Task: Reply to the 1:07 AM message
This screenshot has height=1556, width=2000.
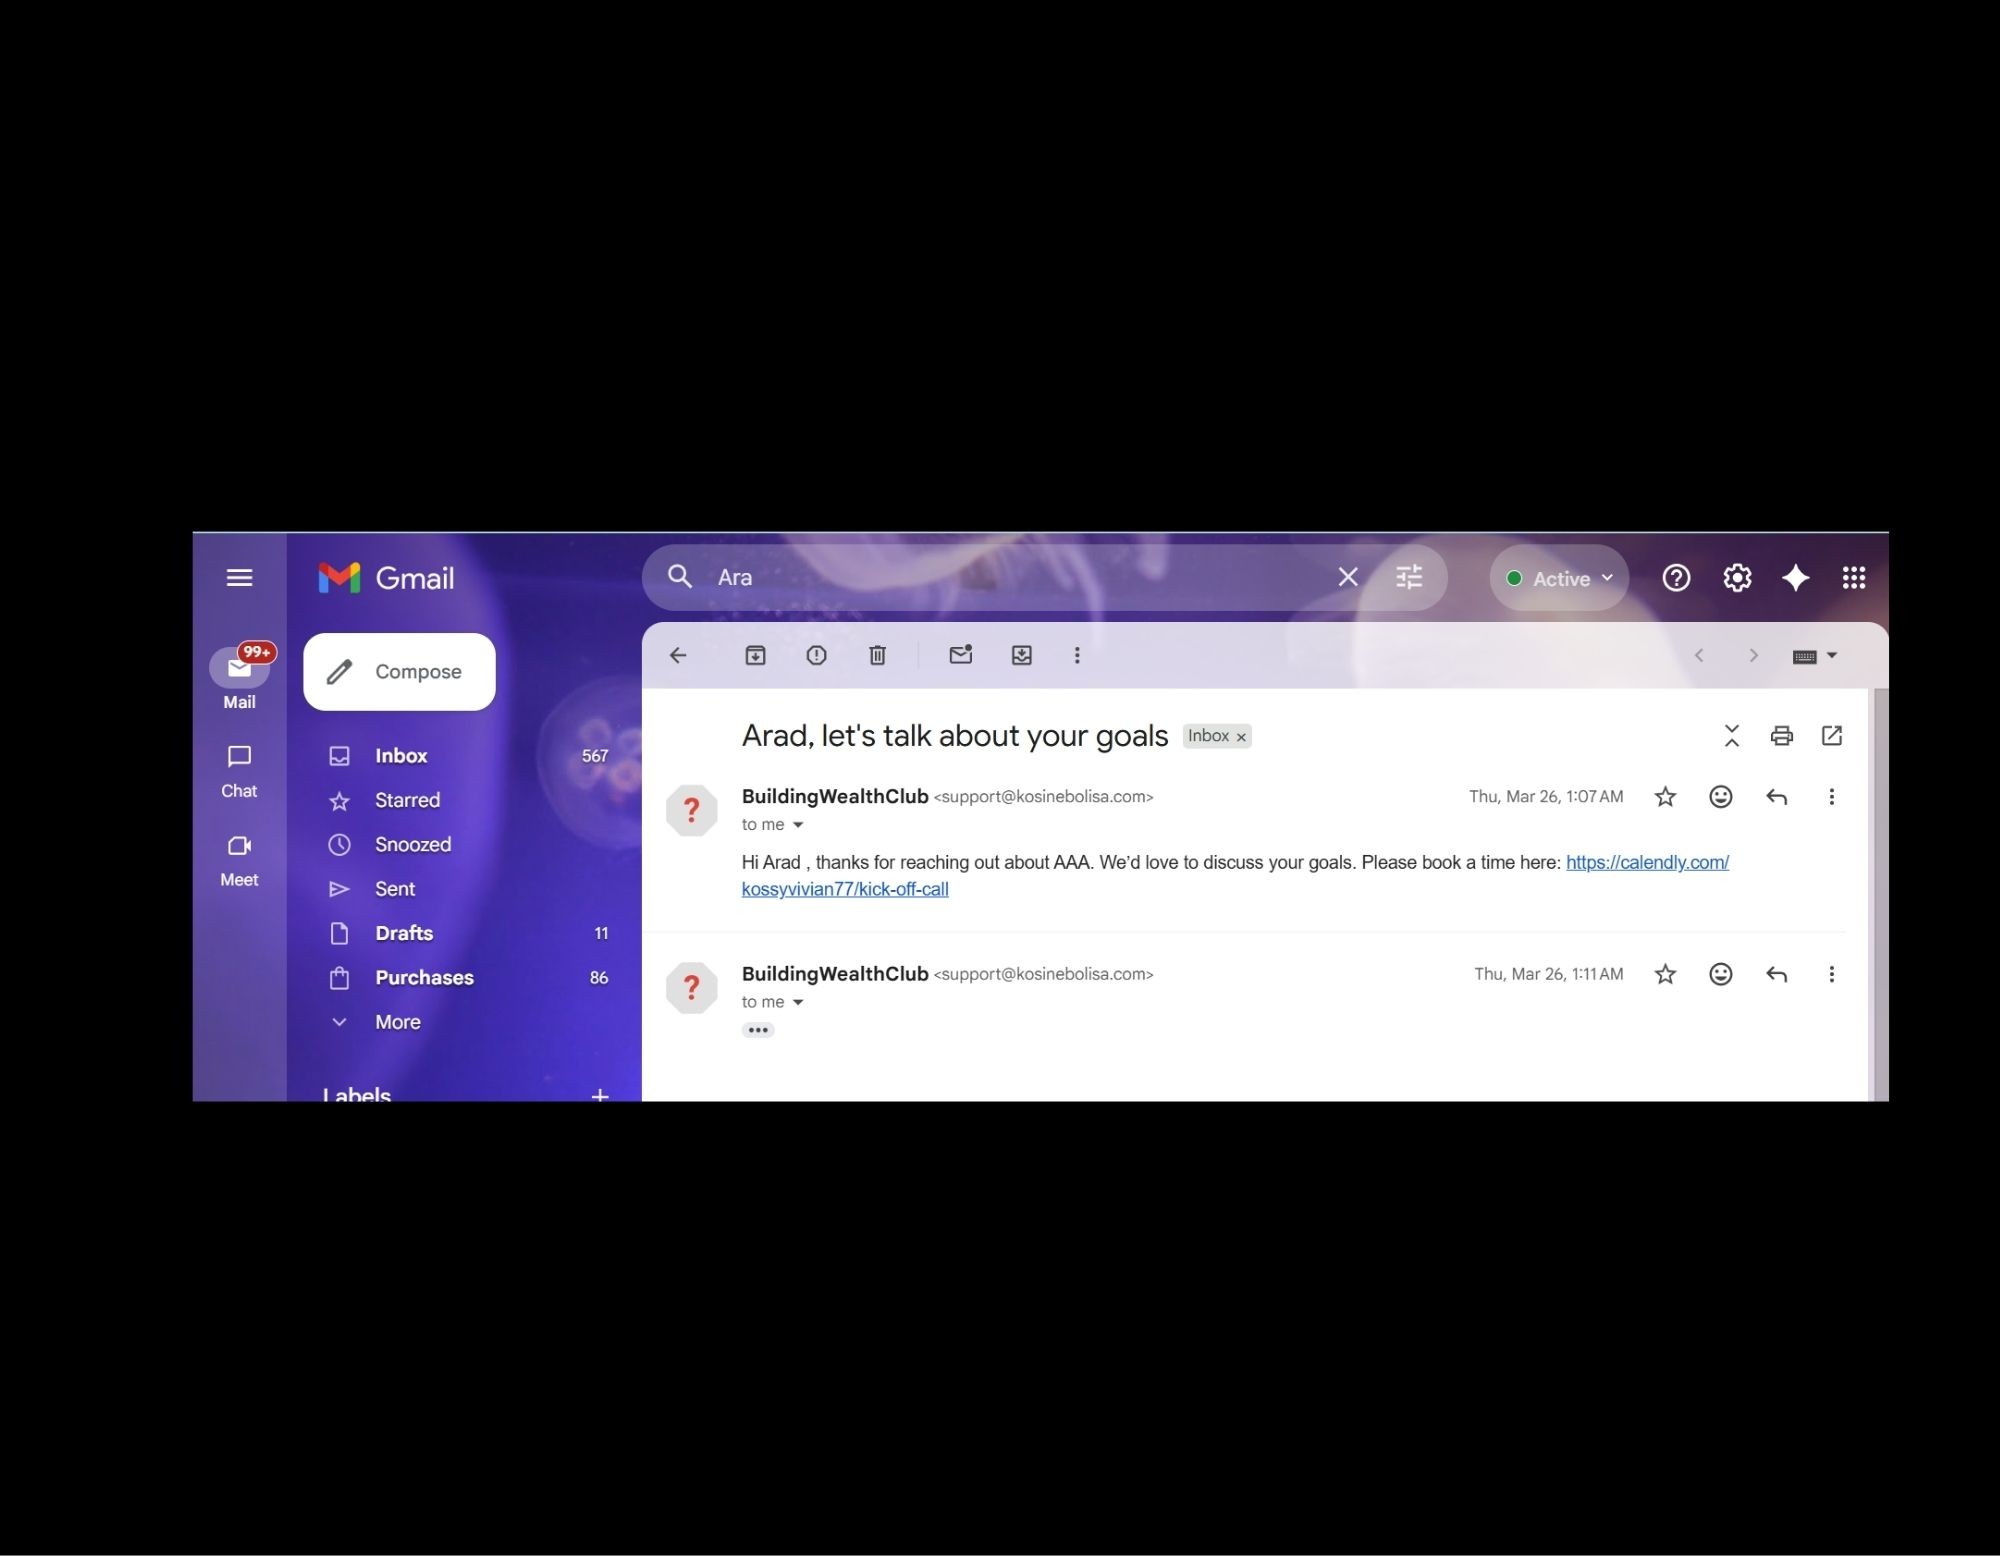Action: 1776,797
